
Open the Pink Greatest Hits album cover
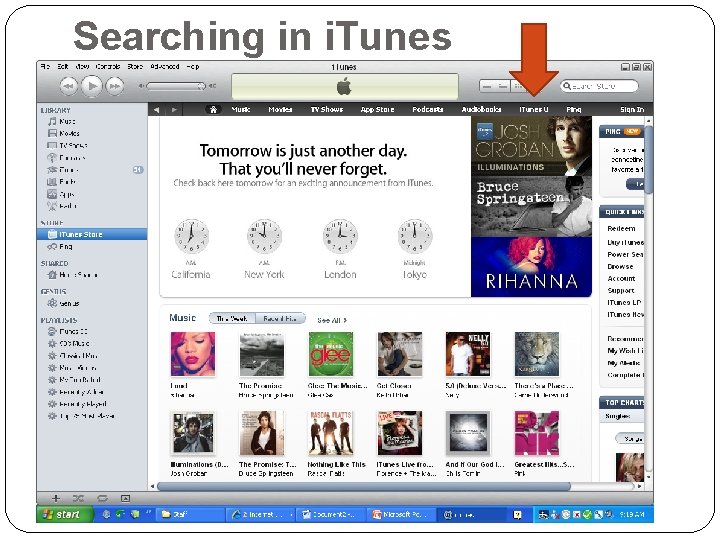tap(537, 433)
